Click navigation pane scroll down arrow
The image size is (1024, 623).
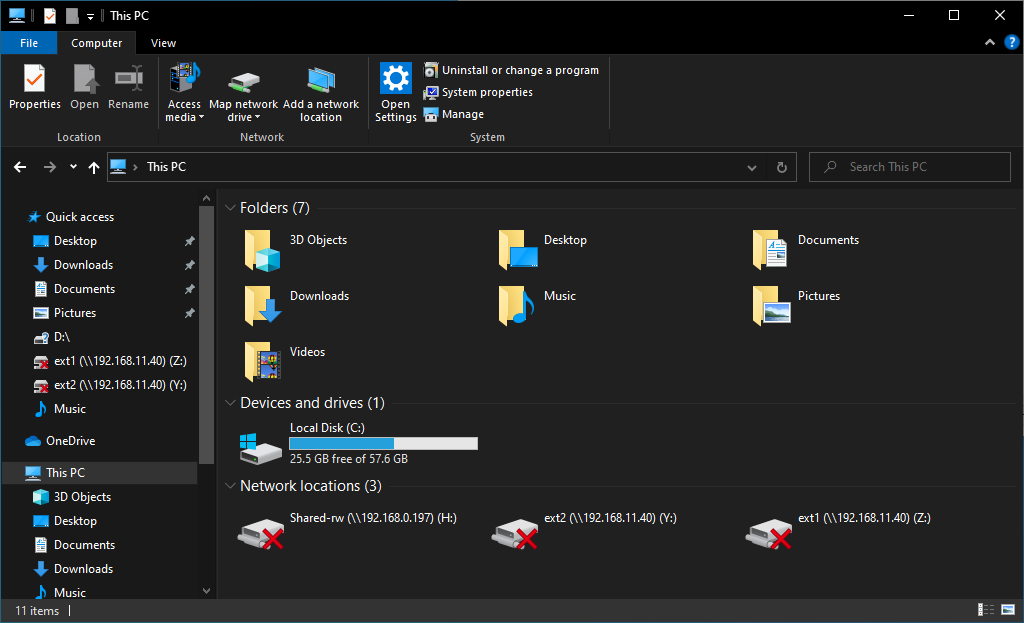point(206,591)
